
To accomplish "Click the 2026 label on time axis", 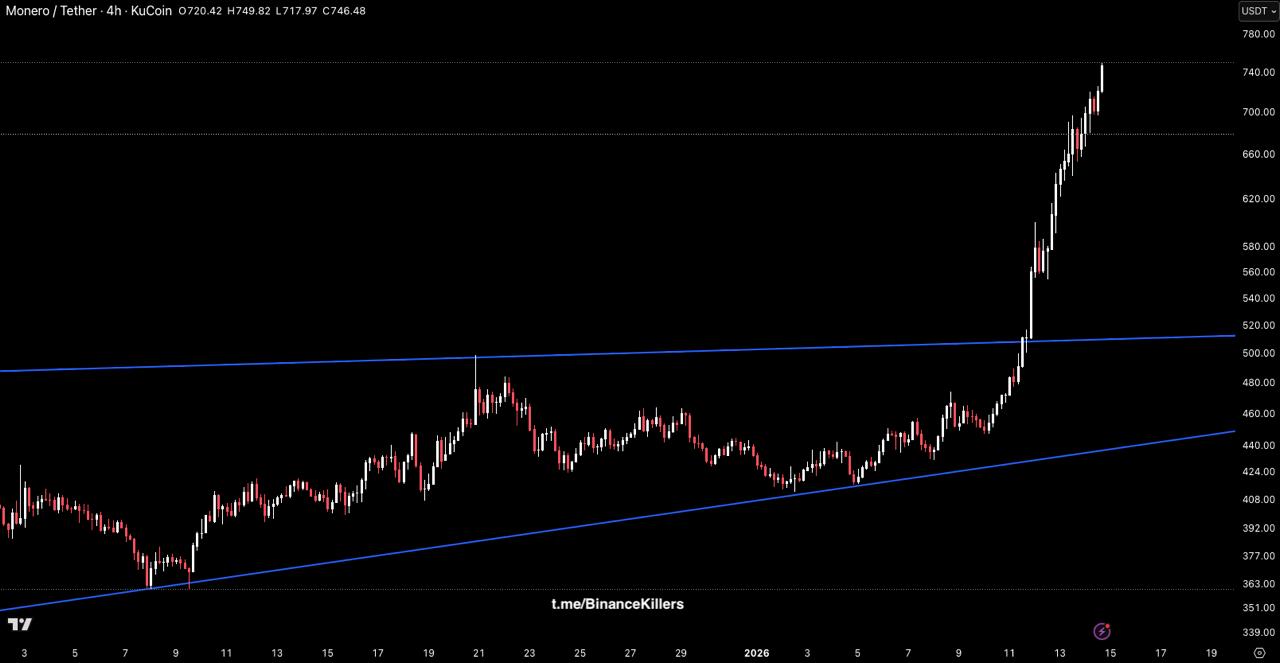I will tap(756, 653).
